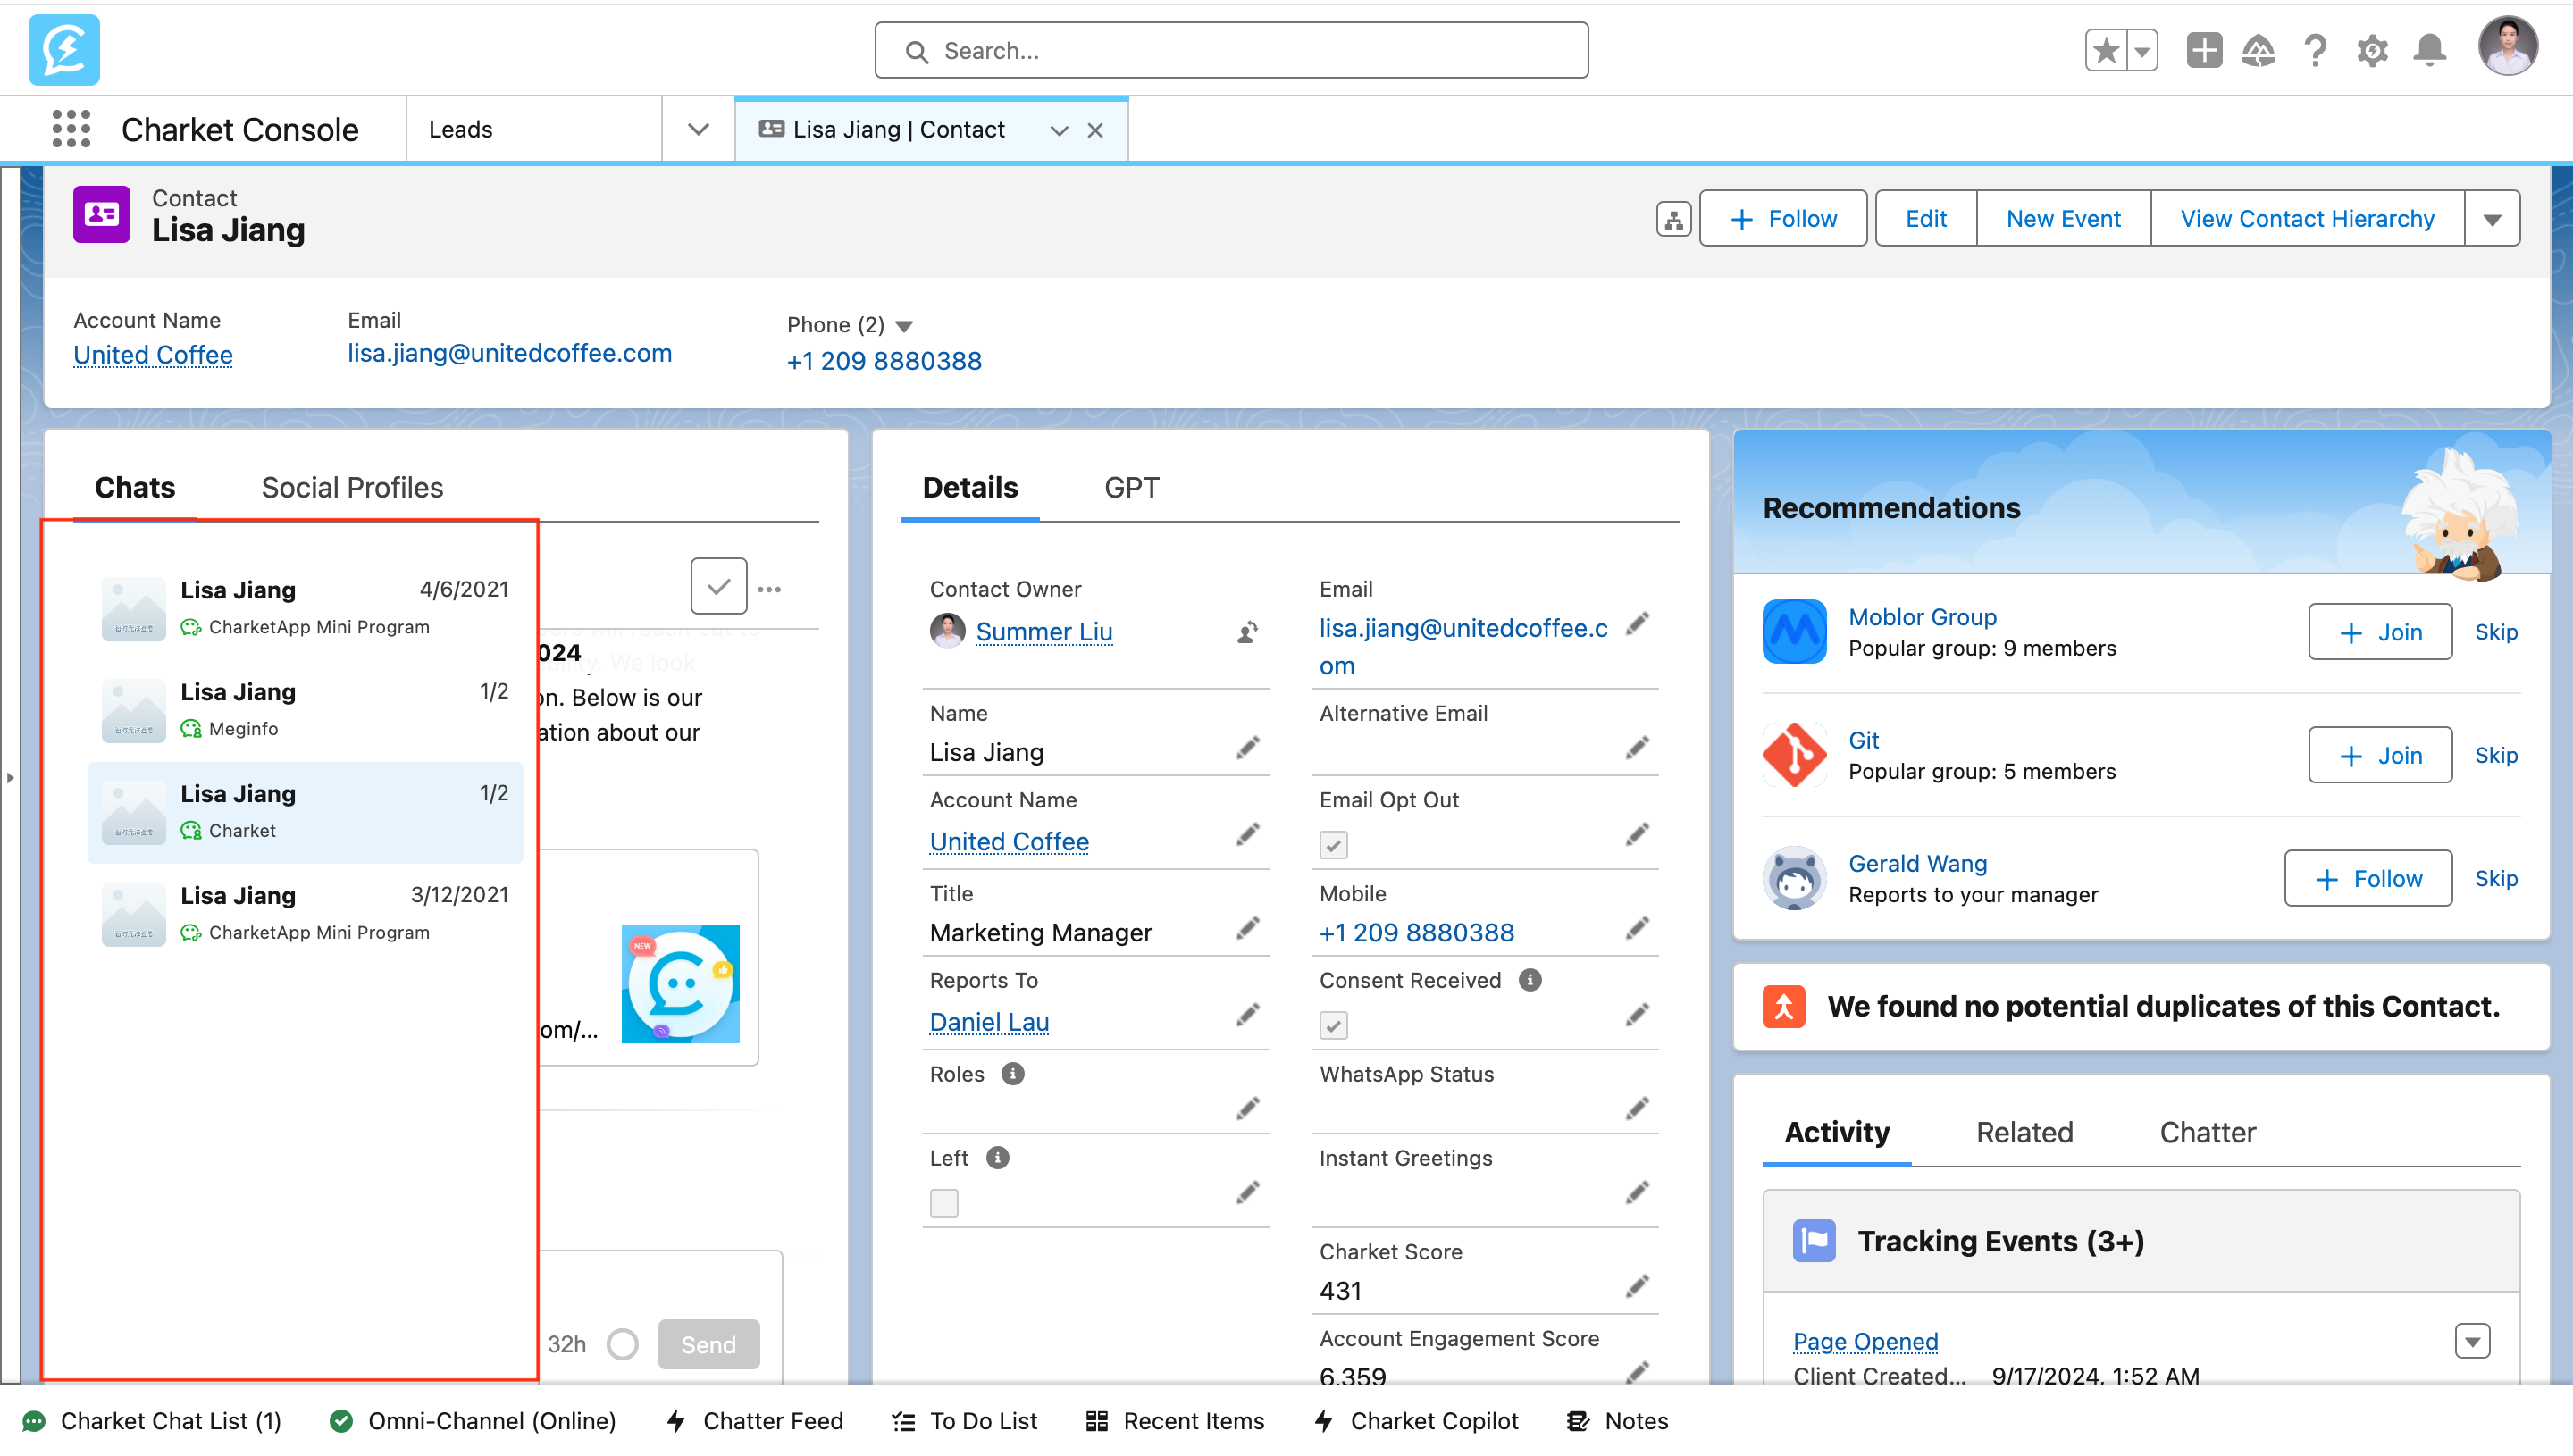Open the Daniel Lau link
The height and width of the screenshot is (1456, 2573).
point(989,1022)
